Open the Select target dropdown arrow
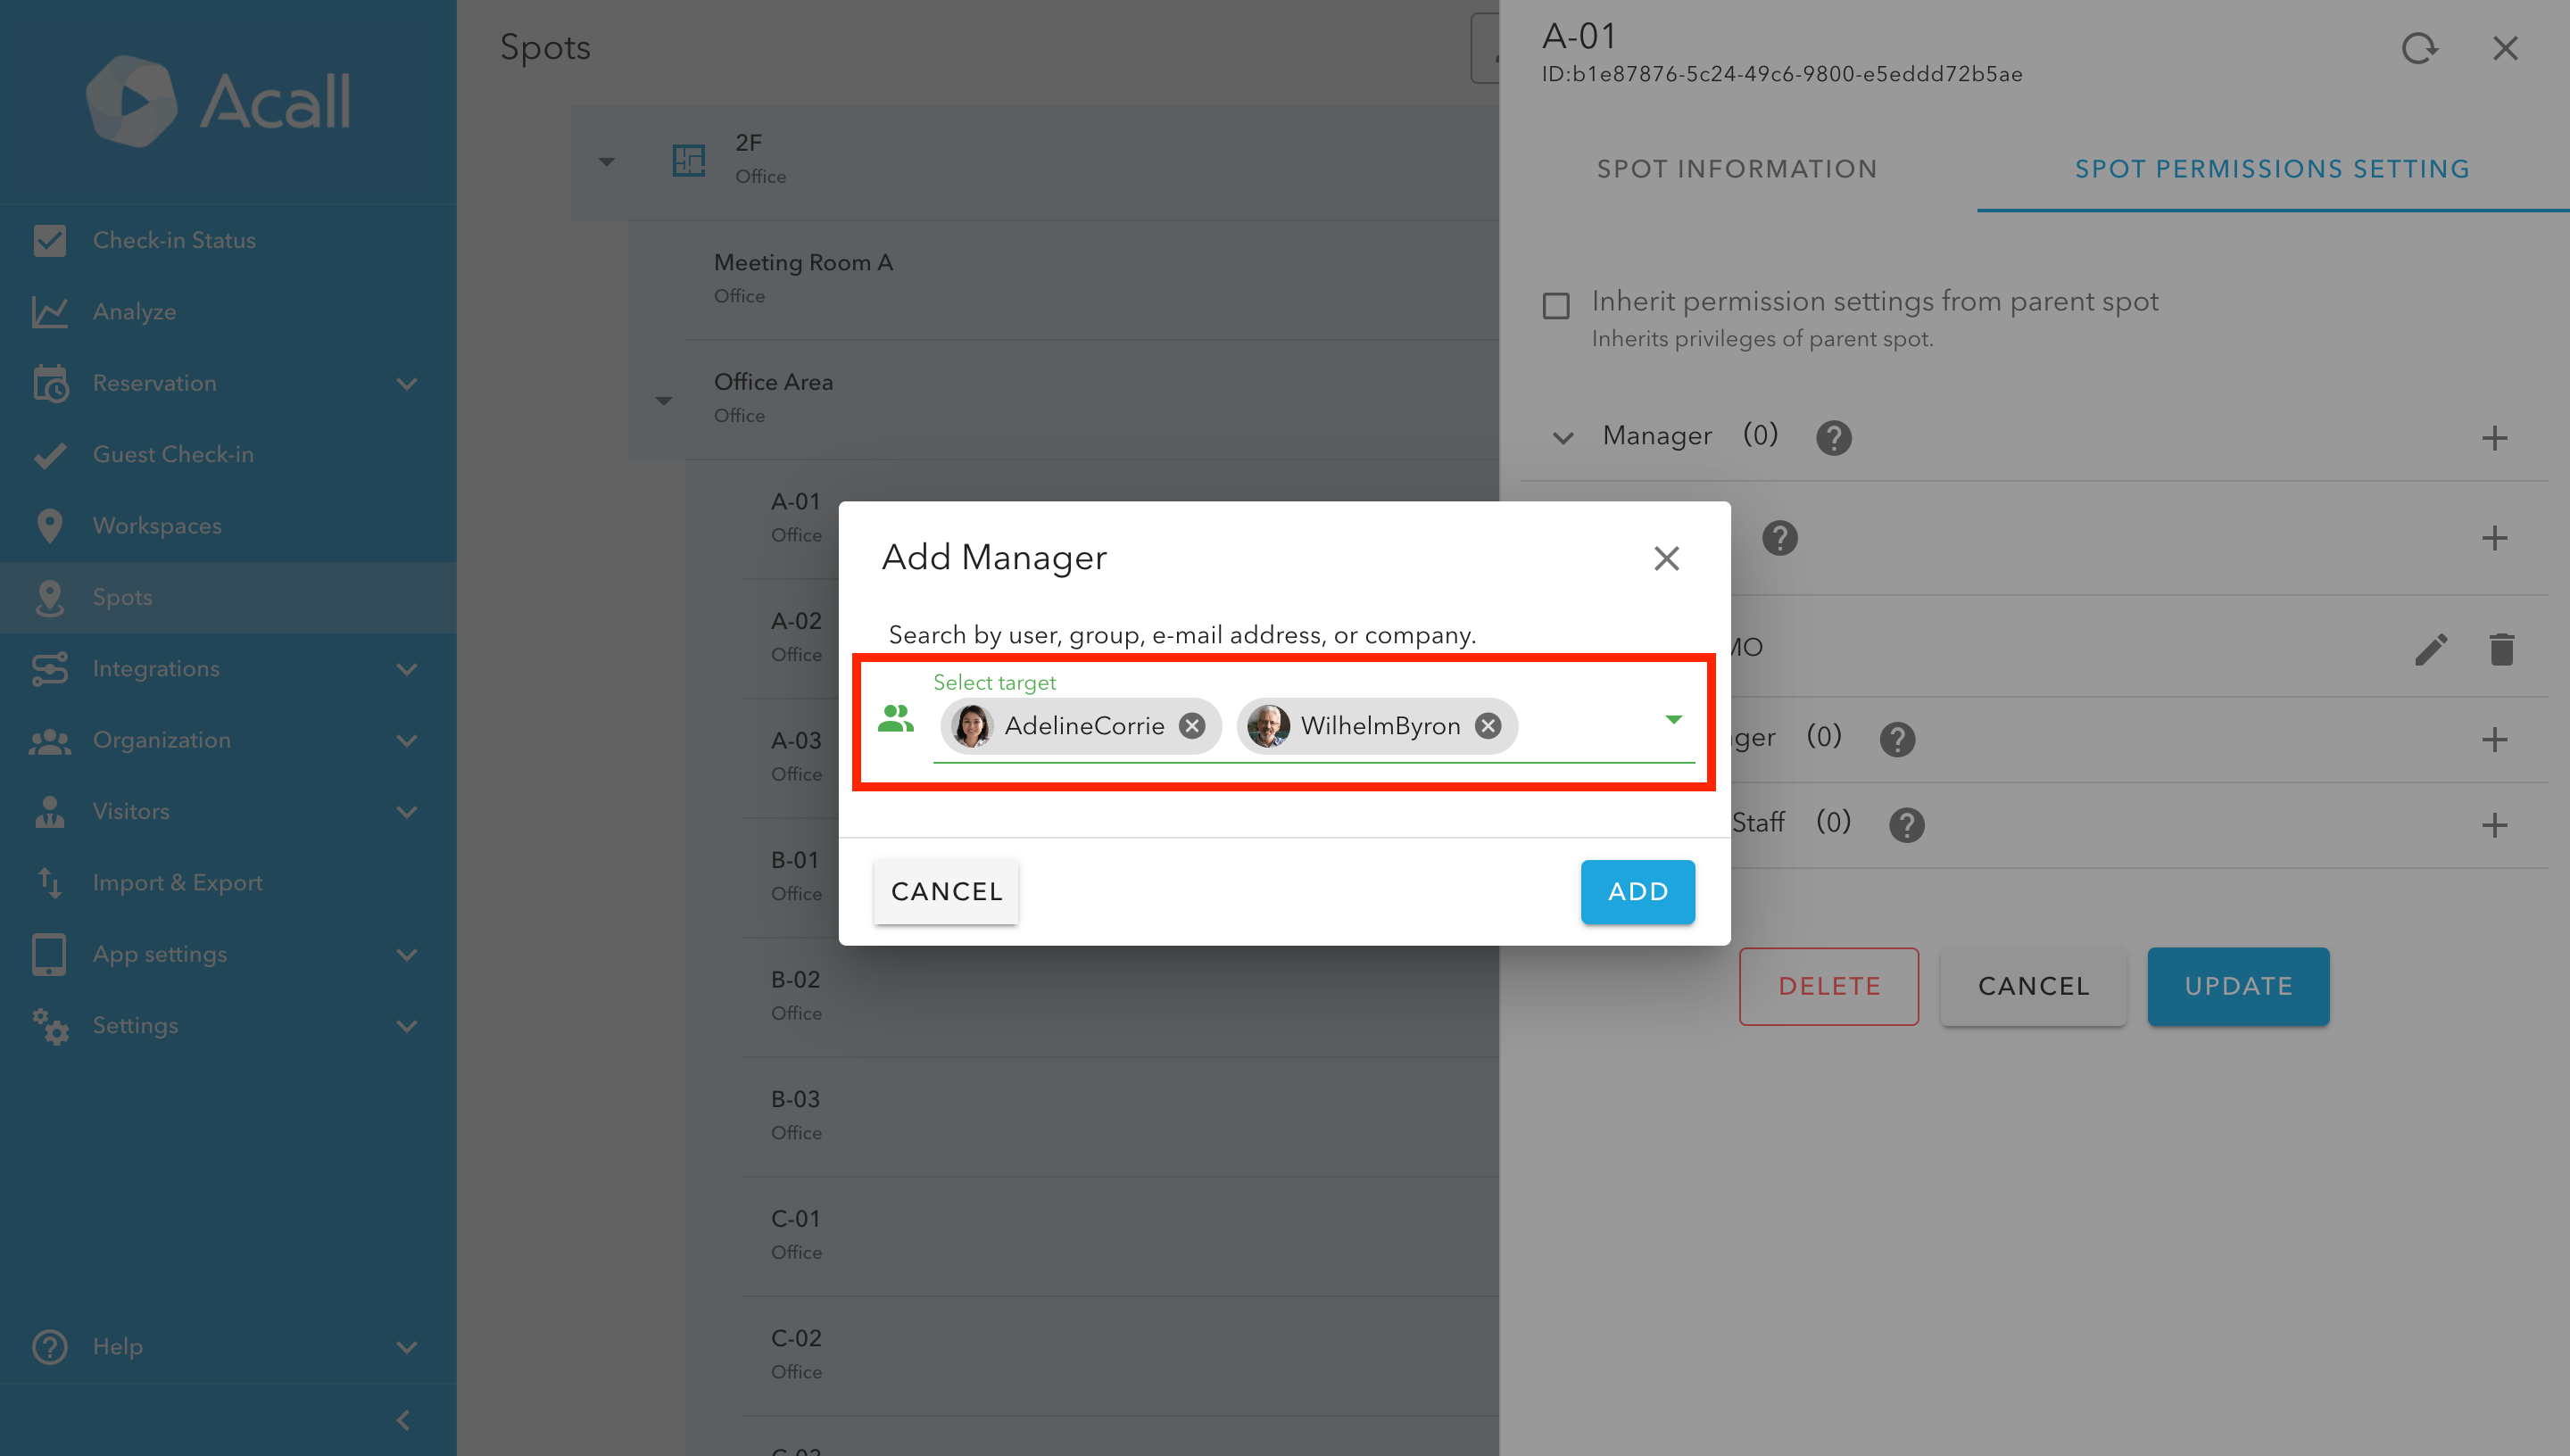Screen dimensions: 2570x1456 (x=1673, y=719)
